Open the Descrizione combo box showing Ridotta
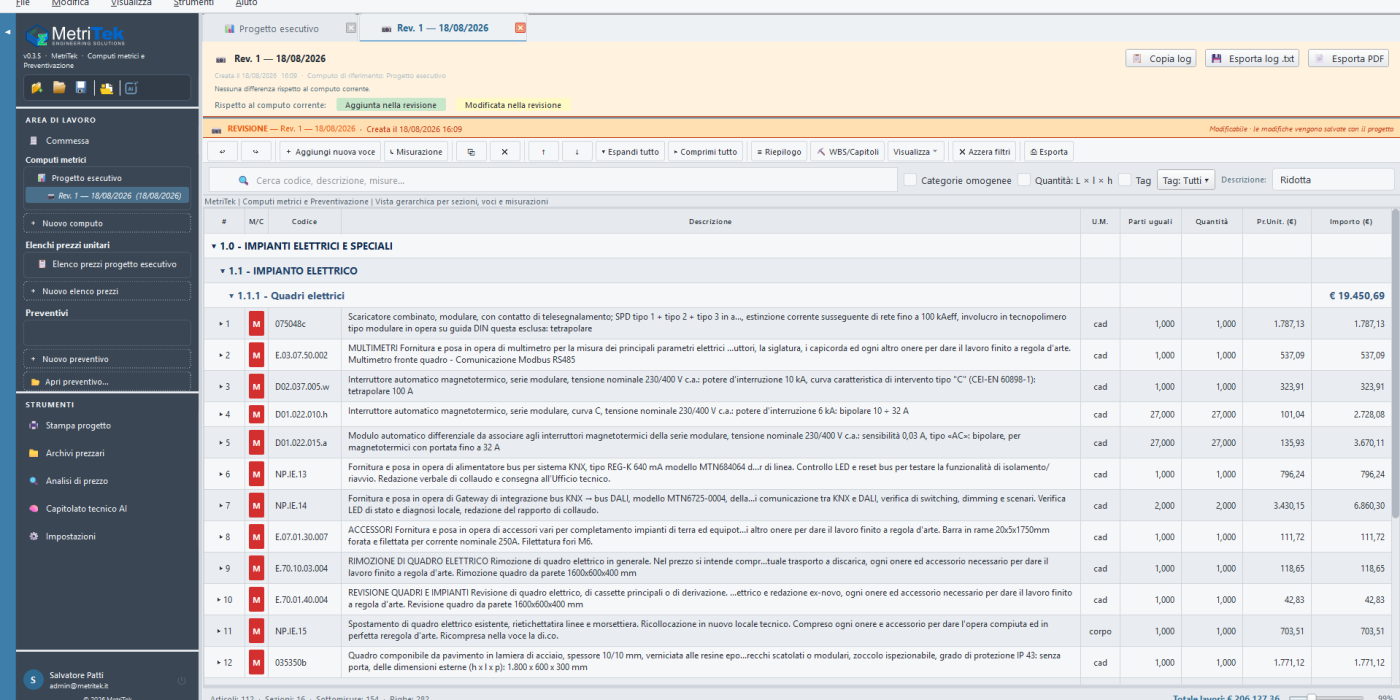This screenshot has height=700, width=1400. (x=1333, y=180)
